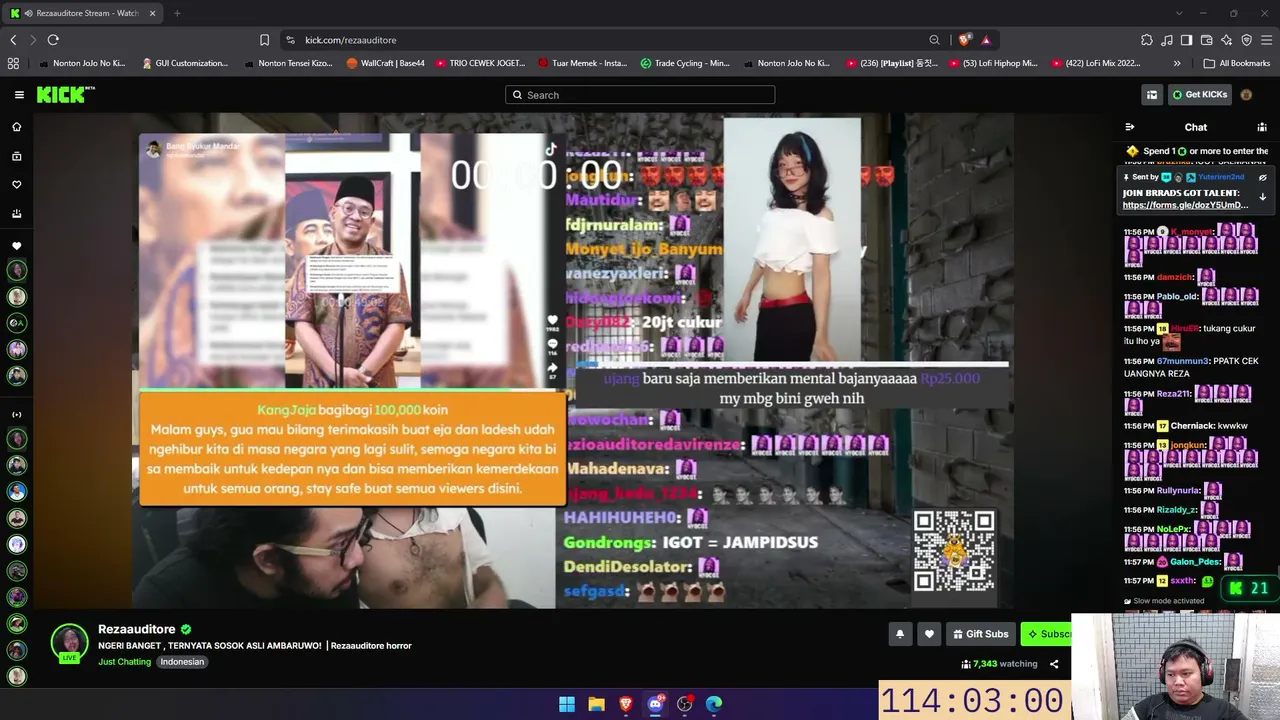Open the browser main menu
The width and height of the screenshot is (1280, 720).
[1267, 40]
